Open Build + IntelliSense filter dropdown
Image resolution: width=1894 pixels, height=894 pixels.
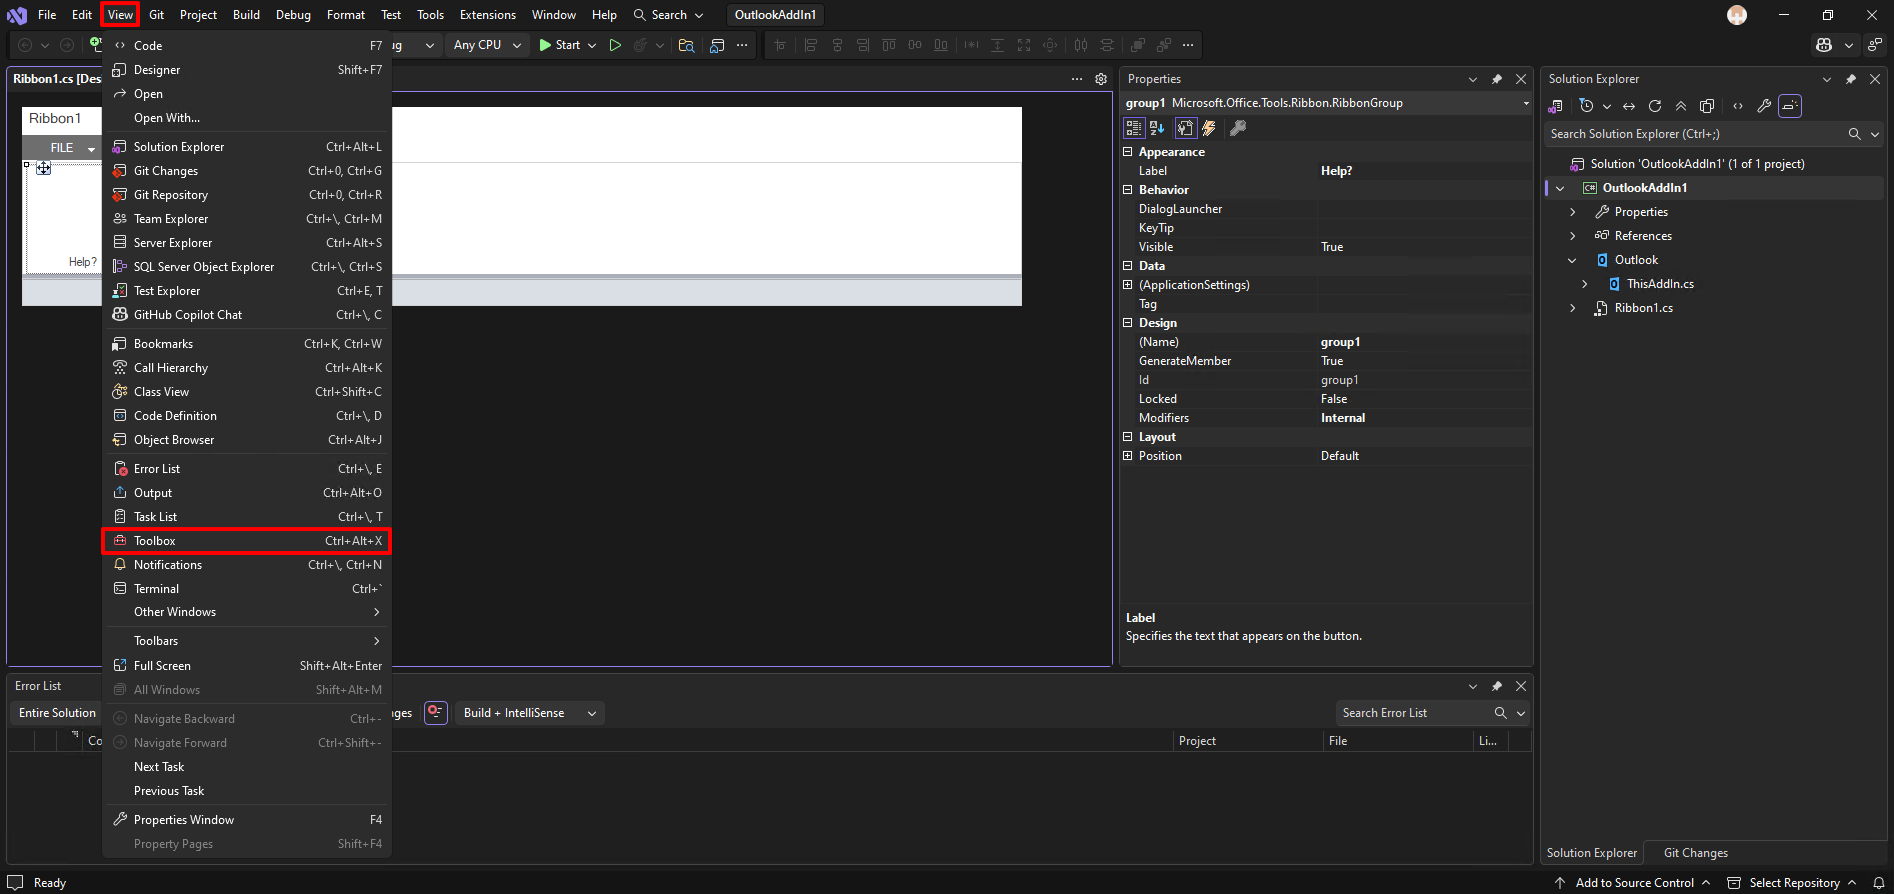pyautogui.click(x=529, y=713)
